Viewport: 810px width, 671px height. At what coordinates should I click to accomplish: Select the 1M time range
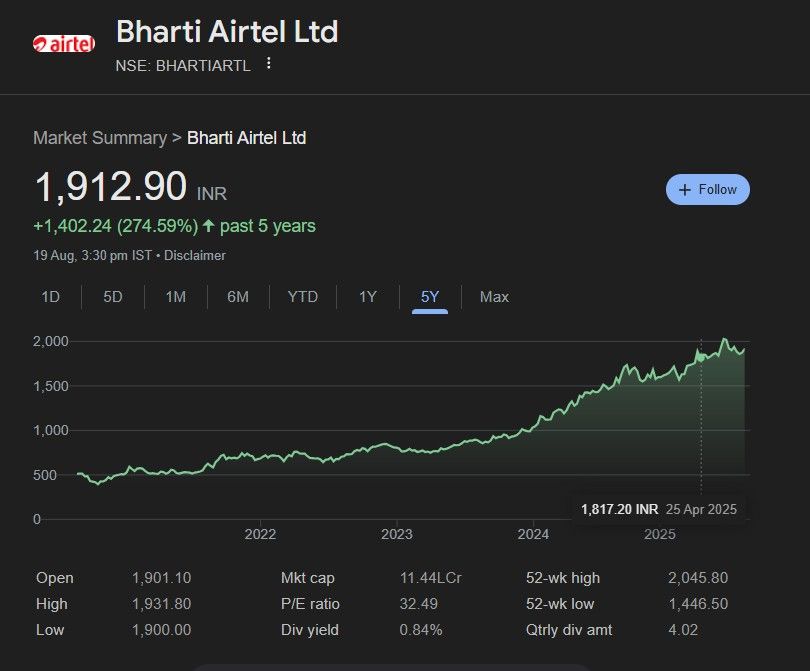click(x=175, y=297)
